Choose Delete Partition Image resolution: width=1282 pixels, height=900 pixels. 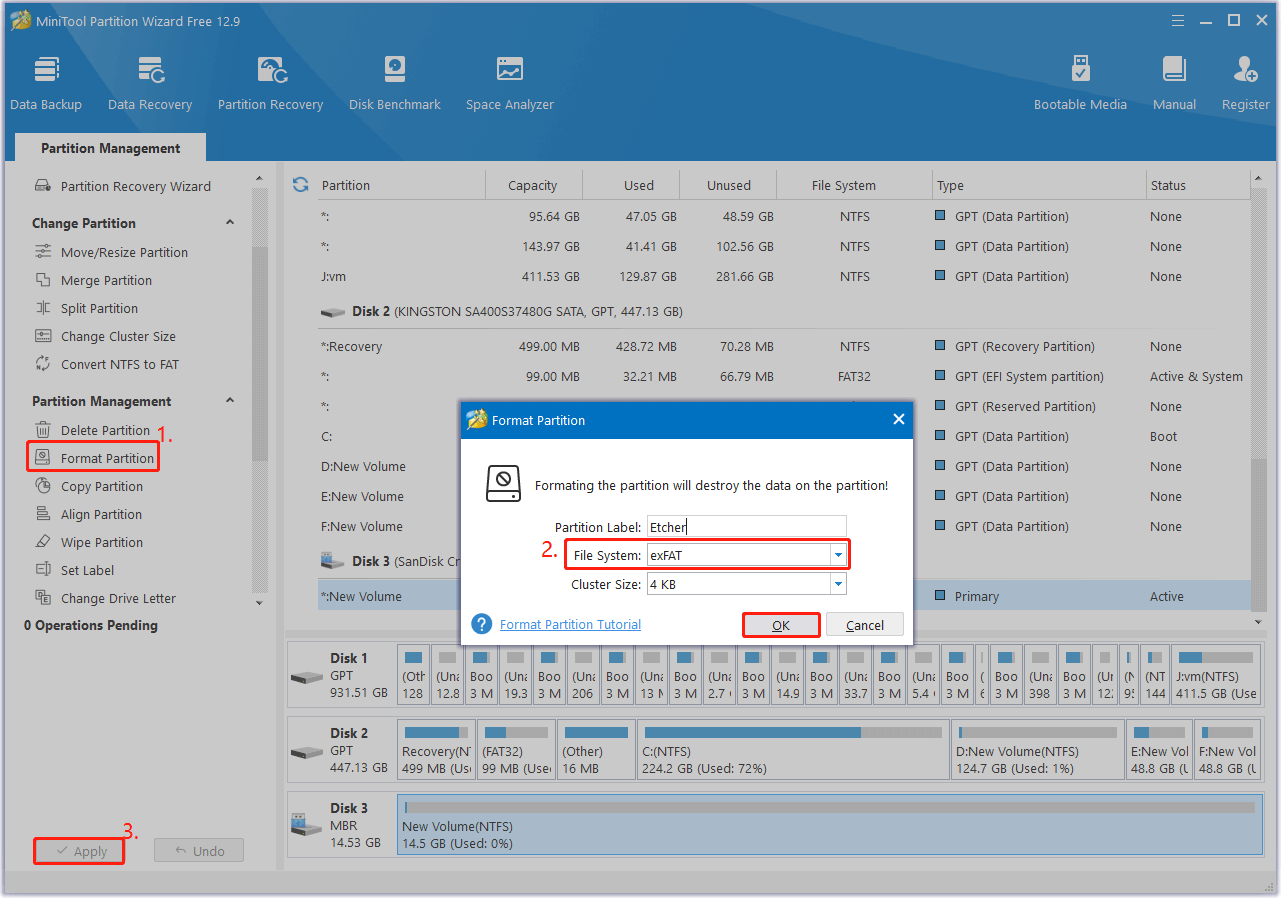(x=93, y=430)
